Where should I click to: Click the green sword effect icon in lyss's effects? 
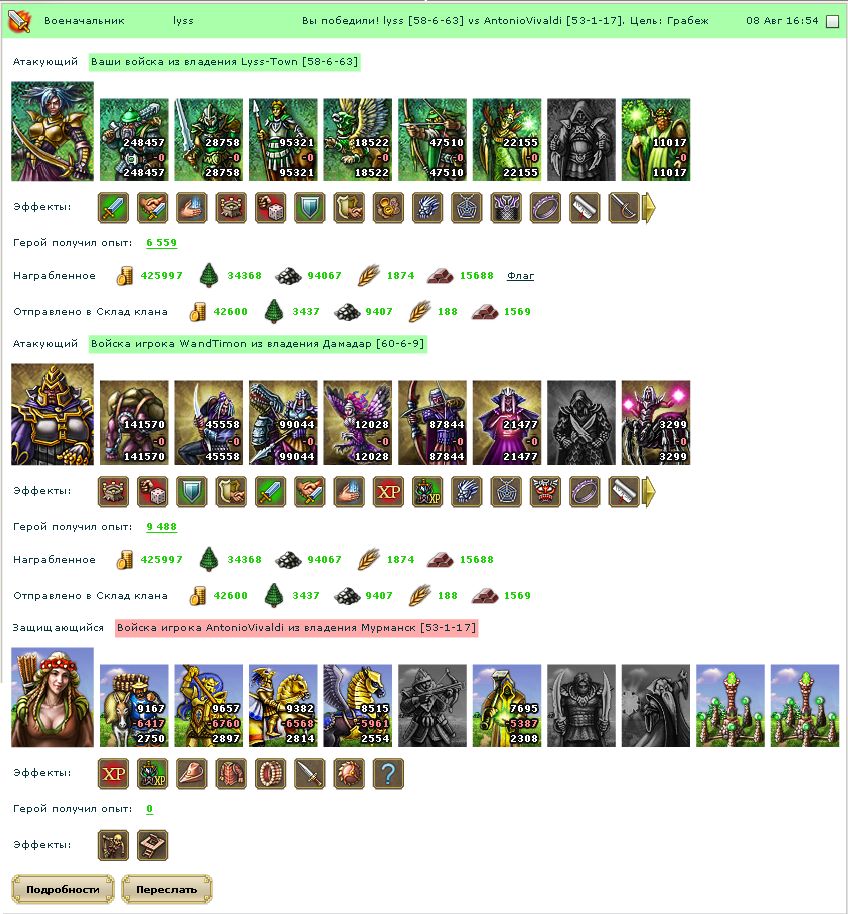click(113, 208)
